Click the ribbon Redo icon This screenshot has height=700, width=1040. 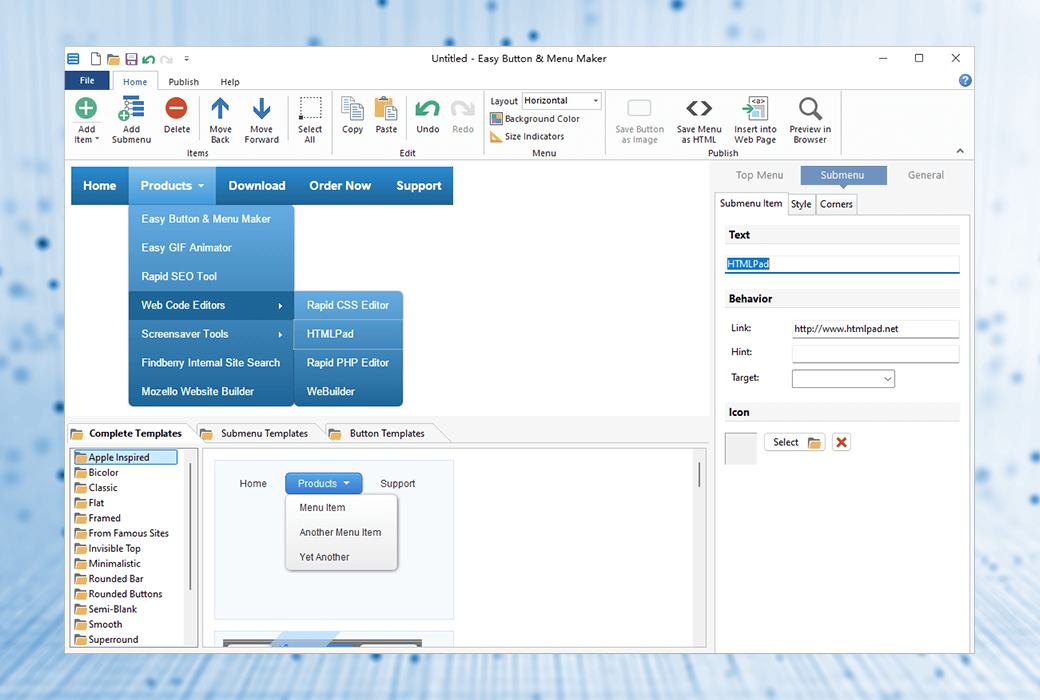pyautogui.click(x=463, y=108)
